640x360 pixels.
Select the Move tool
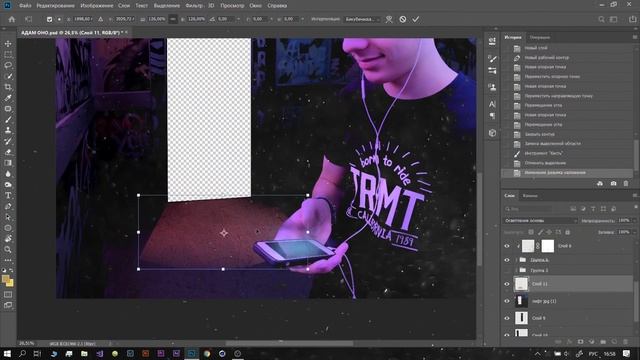pyautogui.click(x=8, y=44)
